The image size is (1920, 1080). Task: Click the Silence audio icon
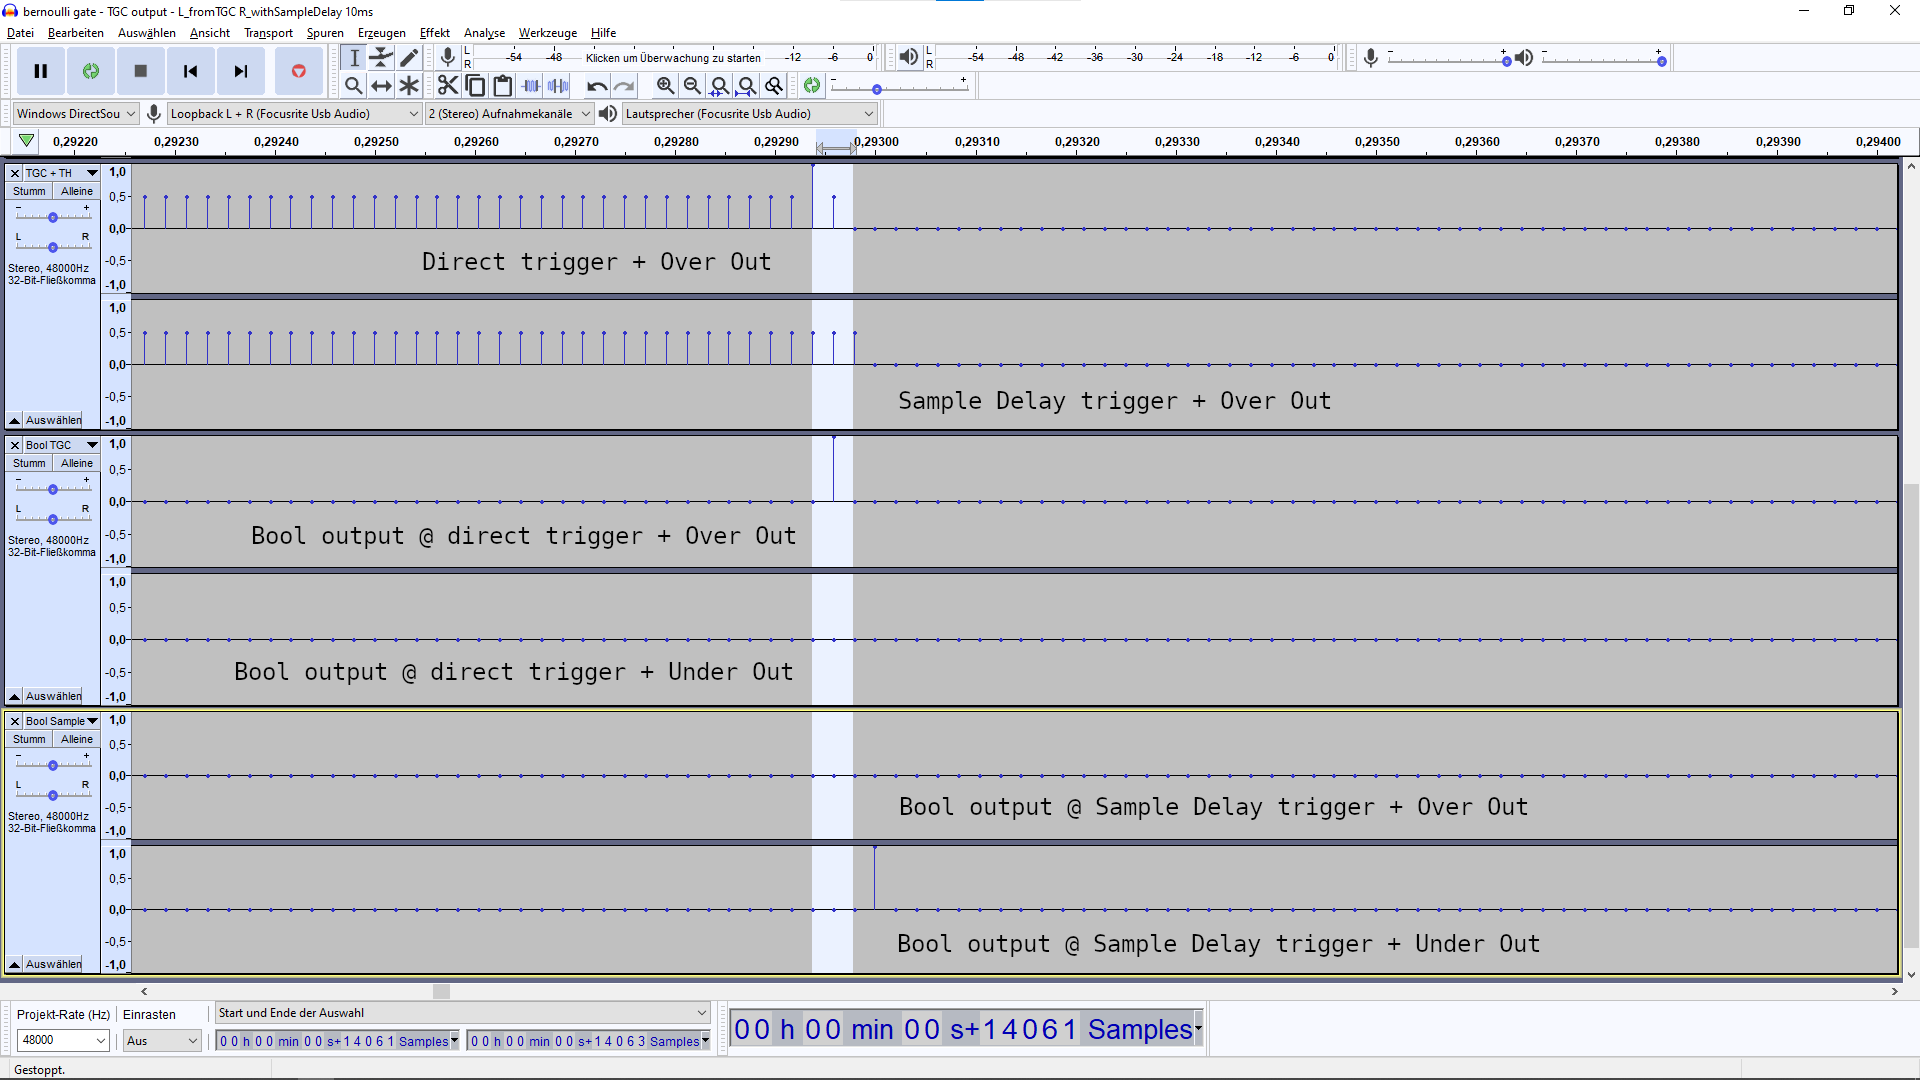(558, 86)
